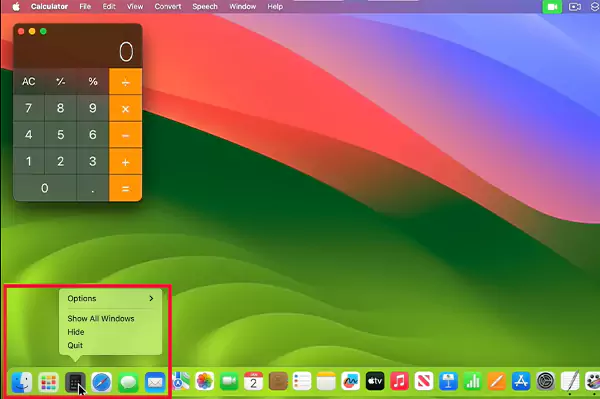The width and height of the screenshot is (600, 399).
Task: Open TextEdit from the Dock
Action: [570, 381]
